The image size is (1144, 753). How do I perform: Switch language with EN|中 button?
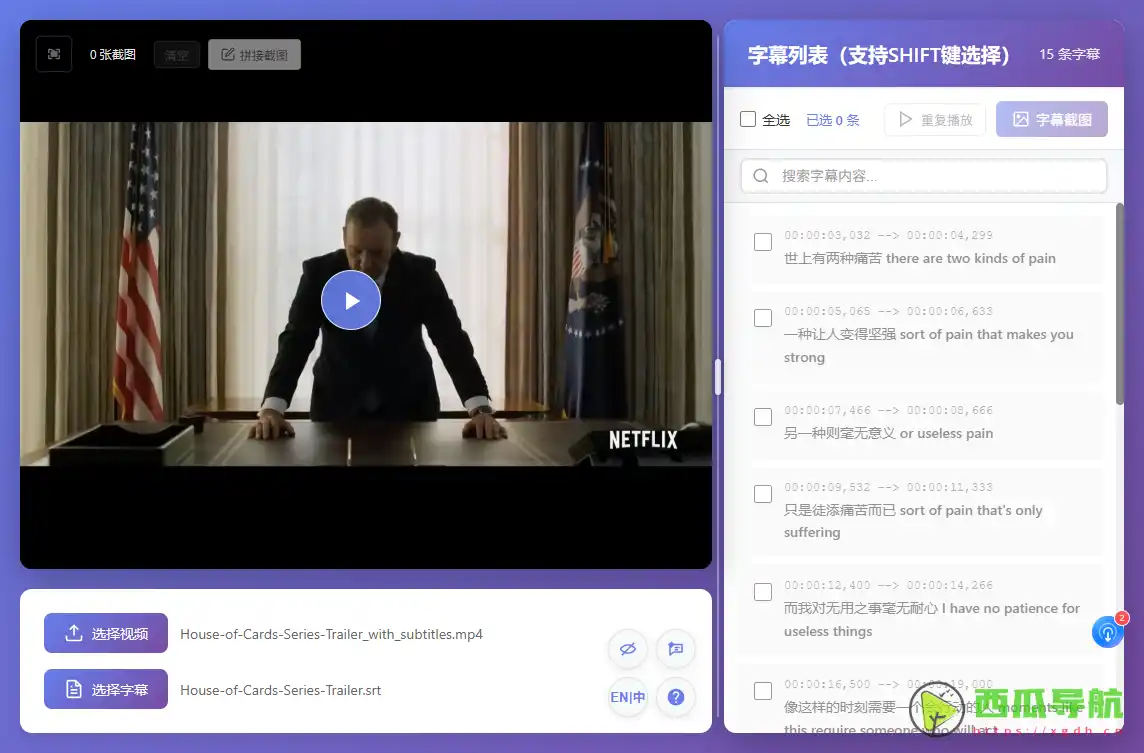click(x=627, y=697)
